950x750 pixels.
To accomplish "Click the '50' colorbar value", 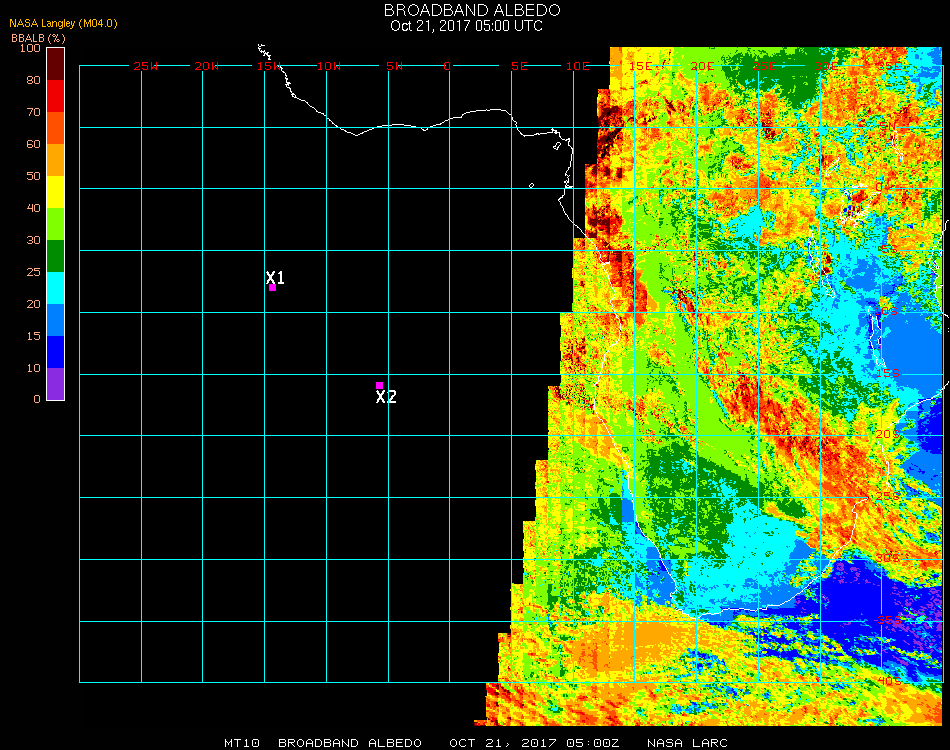I will tap(33, 176).
